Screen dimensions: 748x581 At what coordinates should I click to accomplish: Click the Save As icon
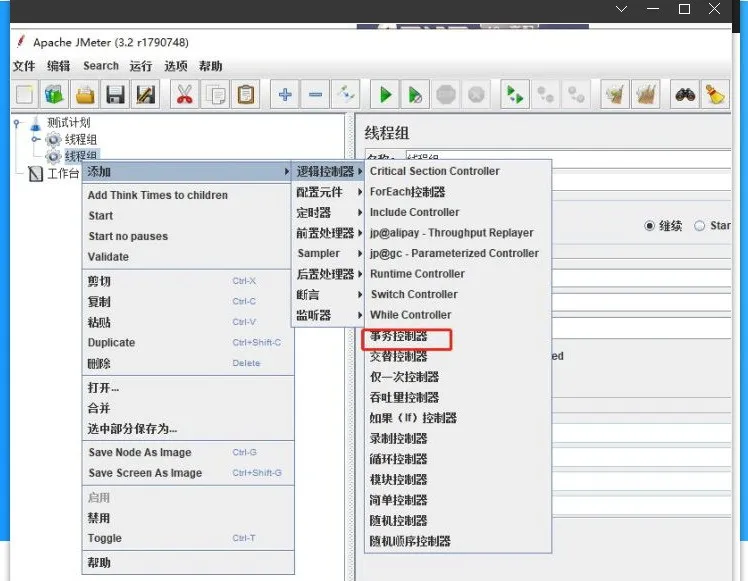click(145, 94)
